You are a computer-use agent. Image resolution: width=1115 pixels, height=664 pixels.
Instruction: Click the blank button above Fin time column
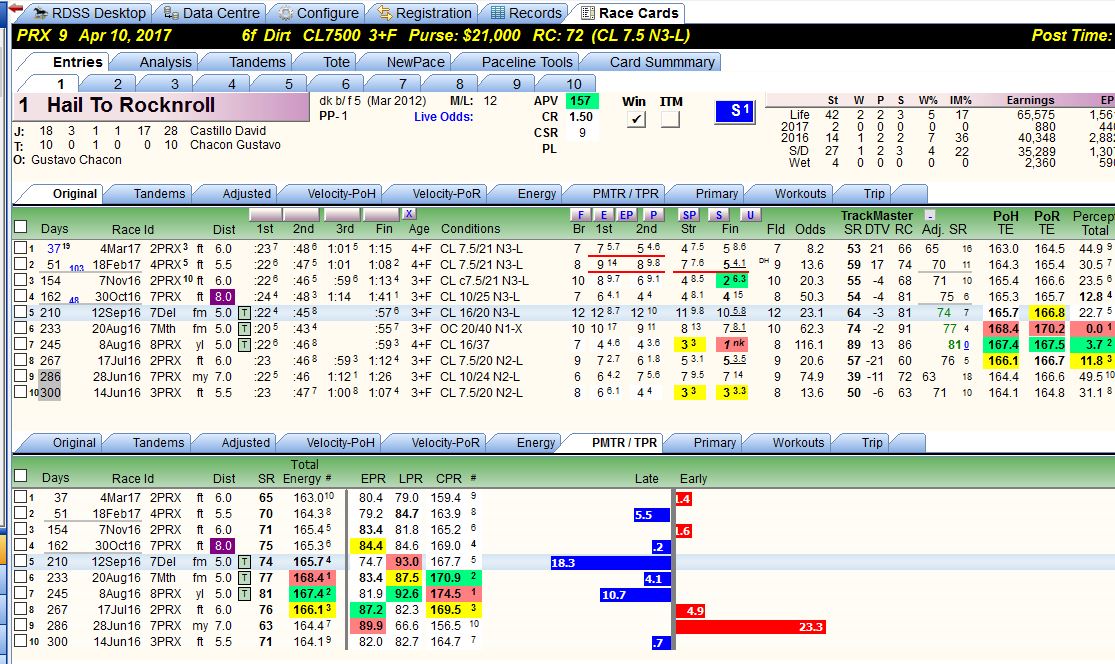coord(381,214)
